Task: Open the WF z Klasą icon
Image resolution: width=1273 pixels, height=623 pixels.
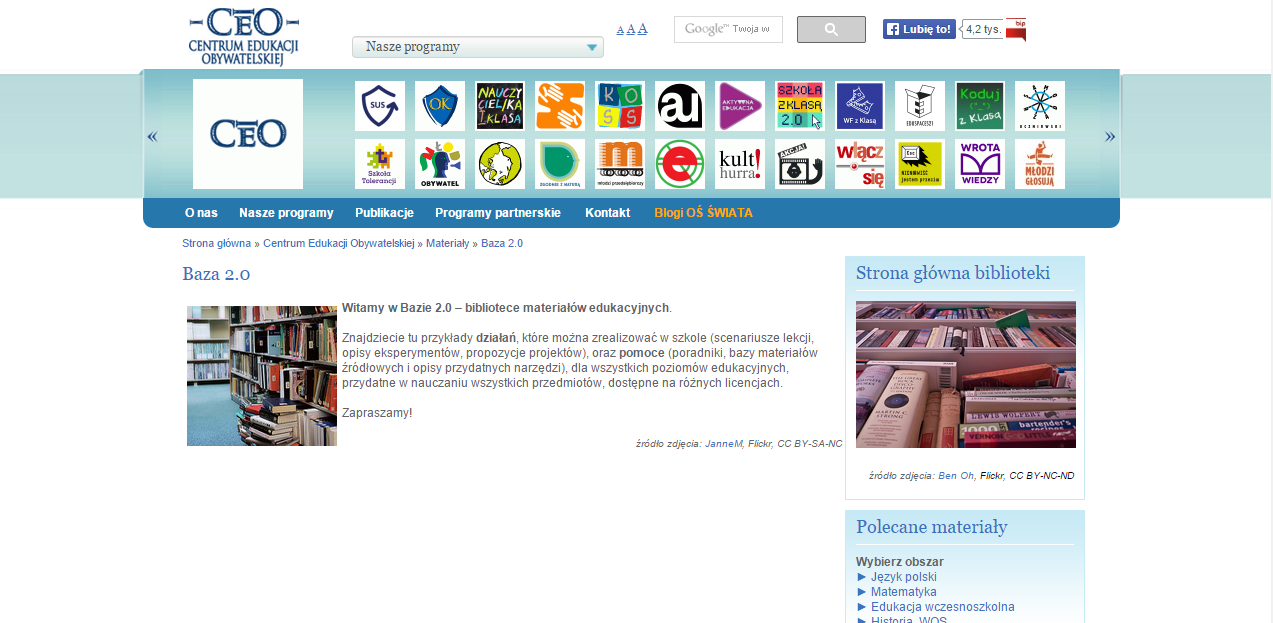Action: pos(860,106)
